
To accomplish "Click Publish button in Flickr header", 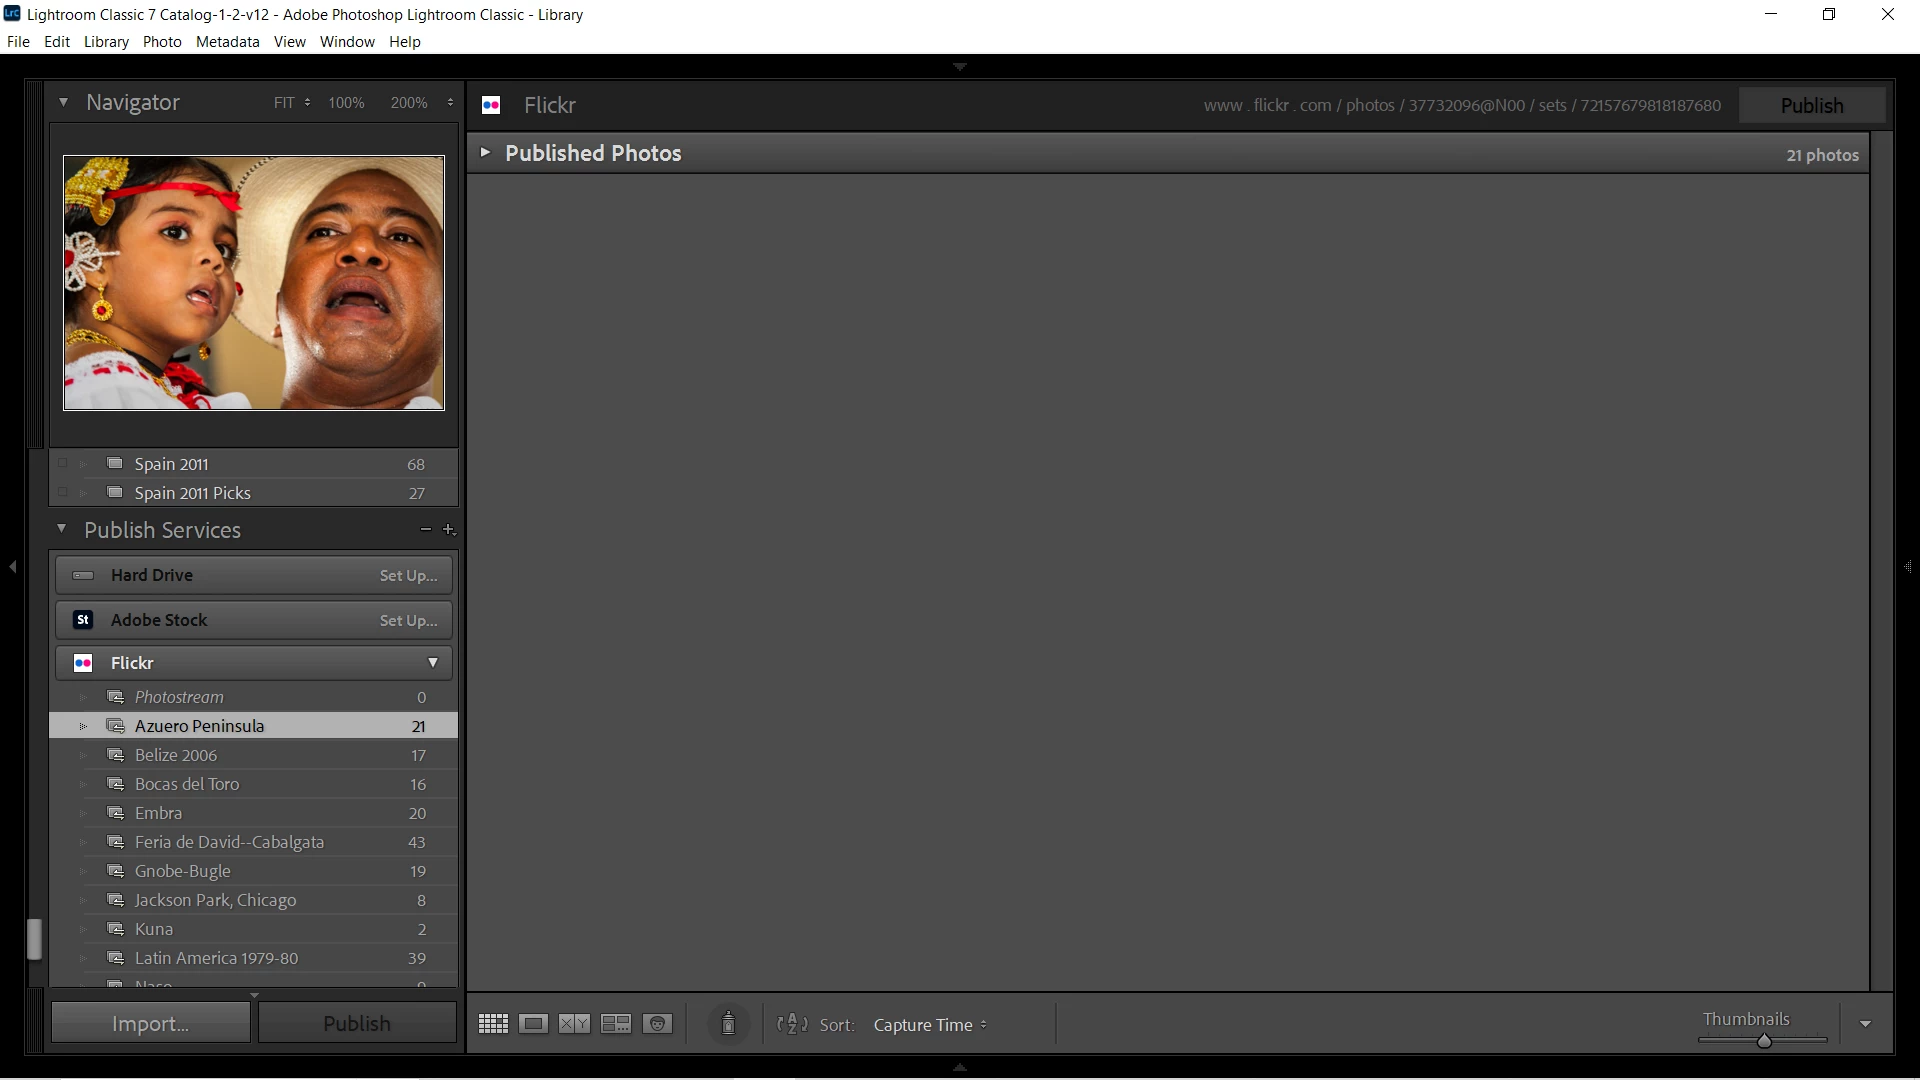I will point(1811,105).
